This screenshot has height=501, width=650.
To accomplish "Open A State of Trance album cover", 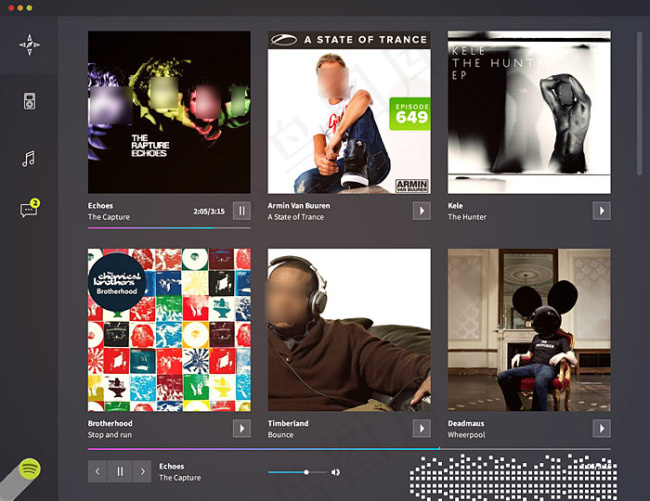I will pos(349,112).
